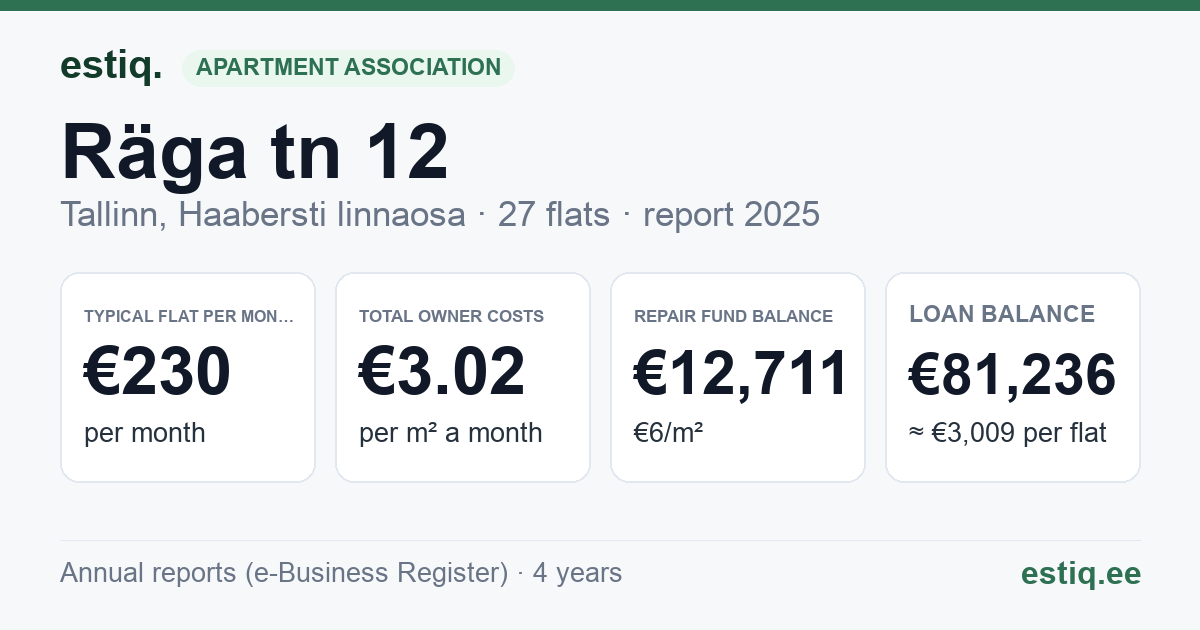Image resolution: width=1200 pixels, height=630 pixels.
Task: Click the €230 value
Action: coord(157,372)
